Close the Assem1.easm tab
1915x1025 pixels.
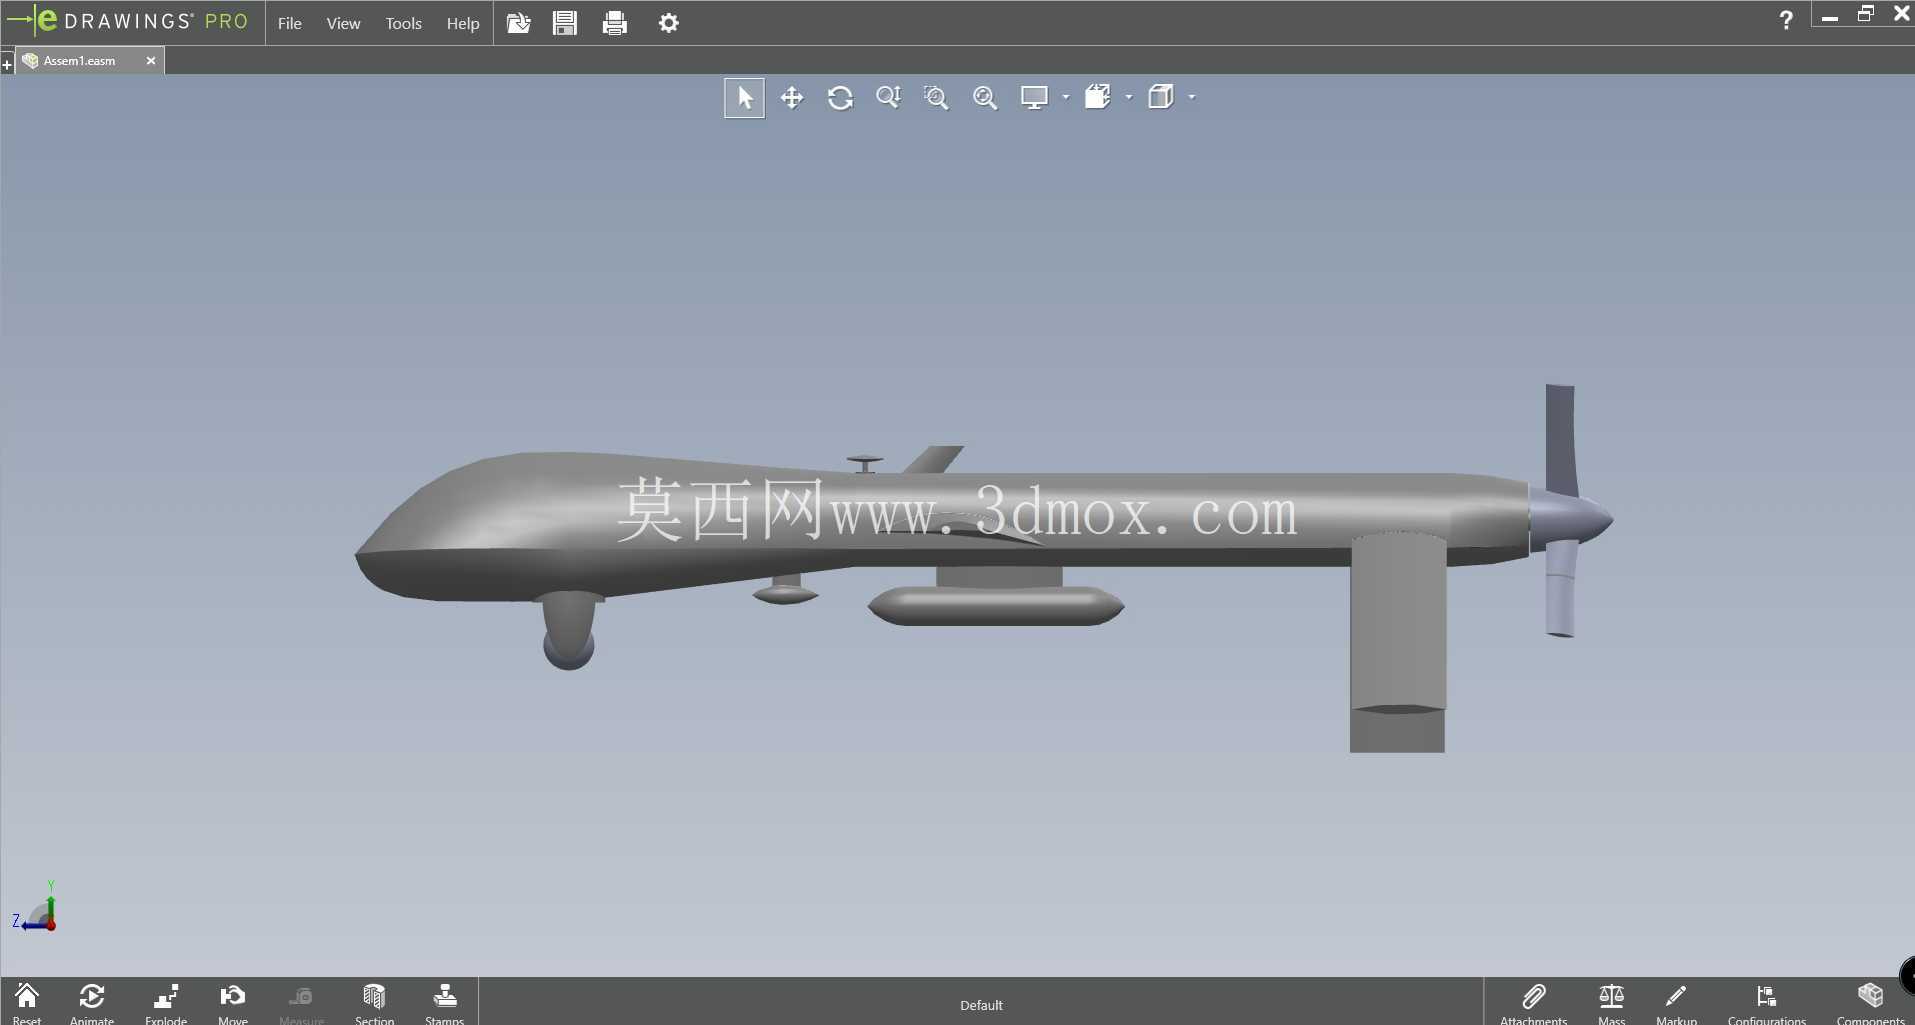[x=151, y=61]
